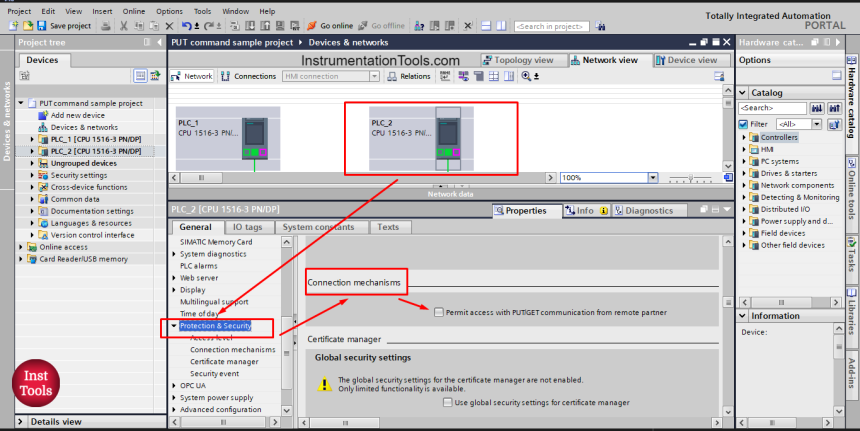Click the Info tab in inspector window
The image size is (860, 431).
coord(585,211)
